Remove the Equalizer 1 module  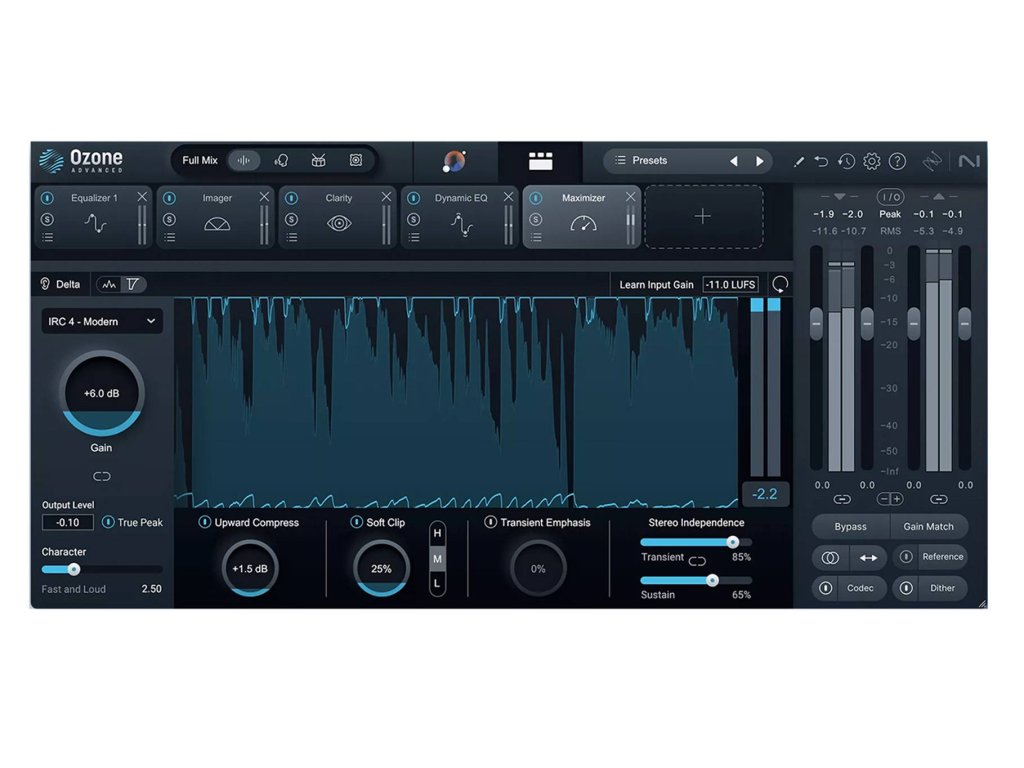pyautogui.click(x=142, y=197)
